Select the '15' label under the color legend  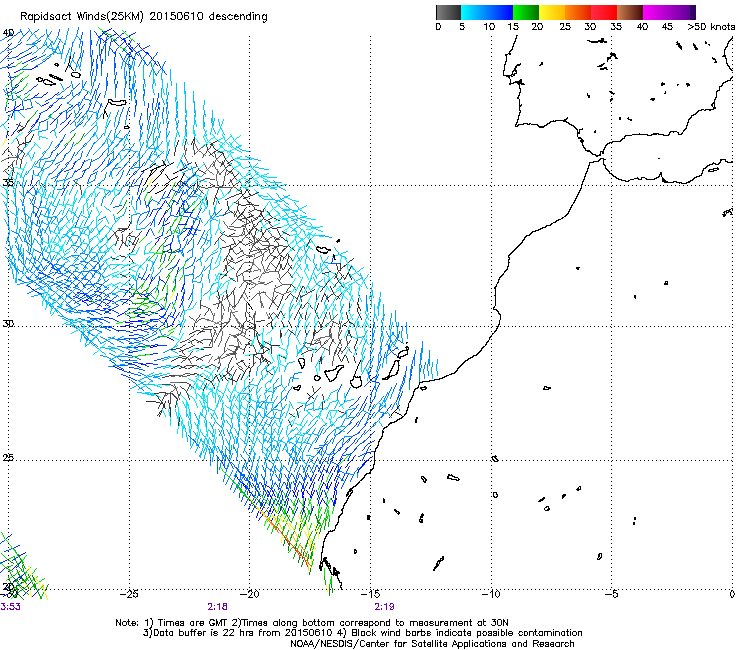(x=513, y=27)
